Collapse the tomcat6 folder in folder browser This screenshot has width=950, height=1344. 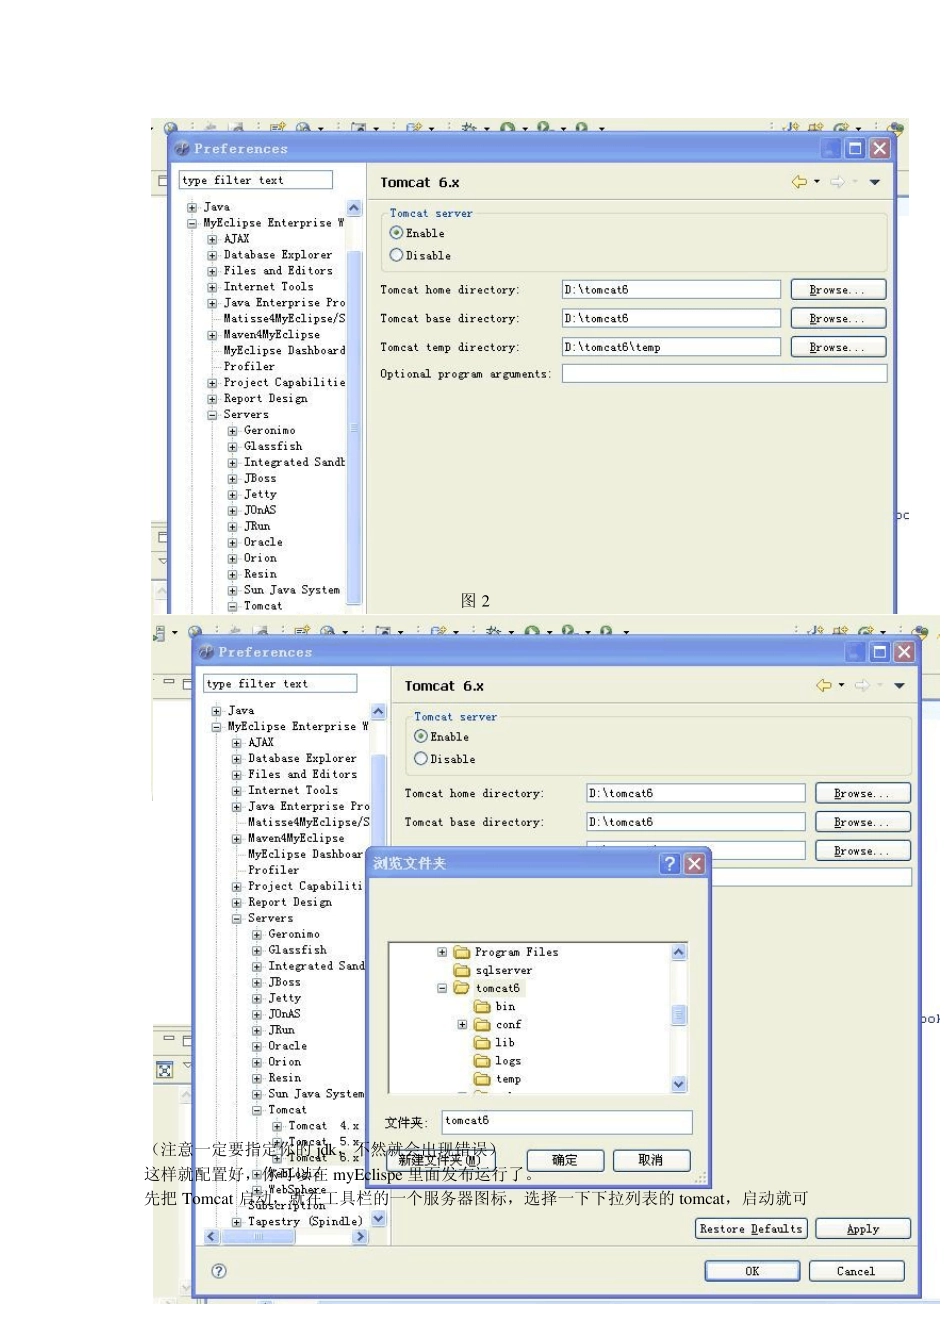[442, 988]
